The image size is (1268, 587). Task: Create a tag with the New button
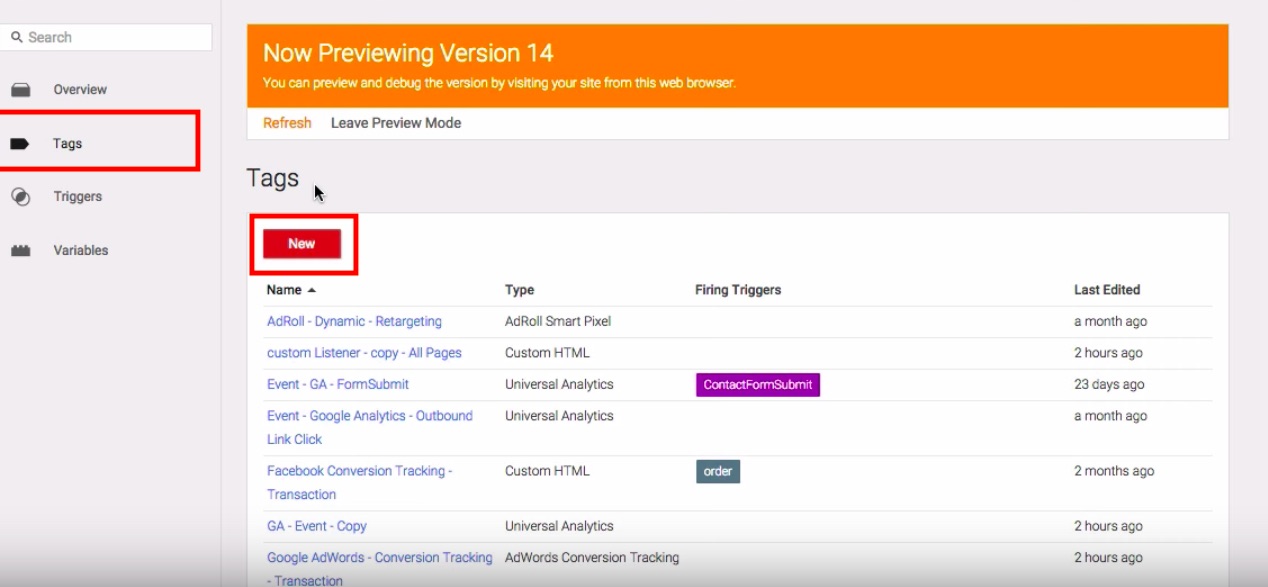coord(302,244)
